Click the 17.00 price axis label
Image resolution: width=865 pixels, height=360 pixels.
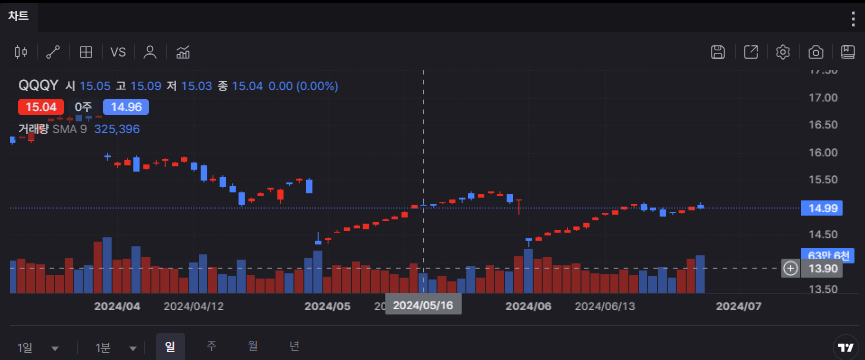click(x=823, y=98)
